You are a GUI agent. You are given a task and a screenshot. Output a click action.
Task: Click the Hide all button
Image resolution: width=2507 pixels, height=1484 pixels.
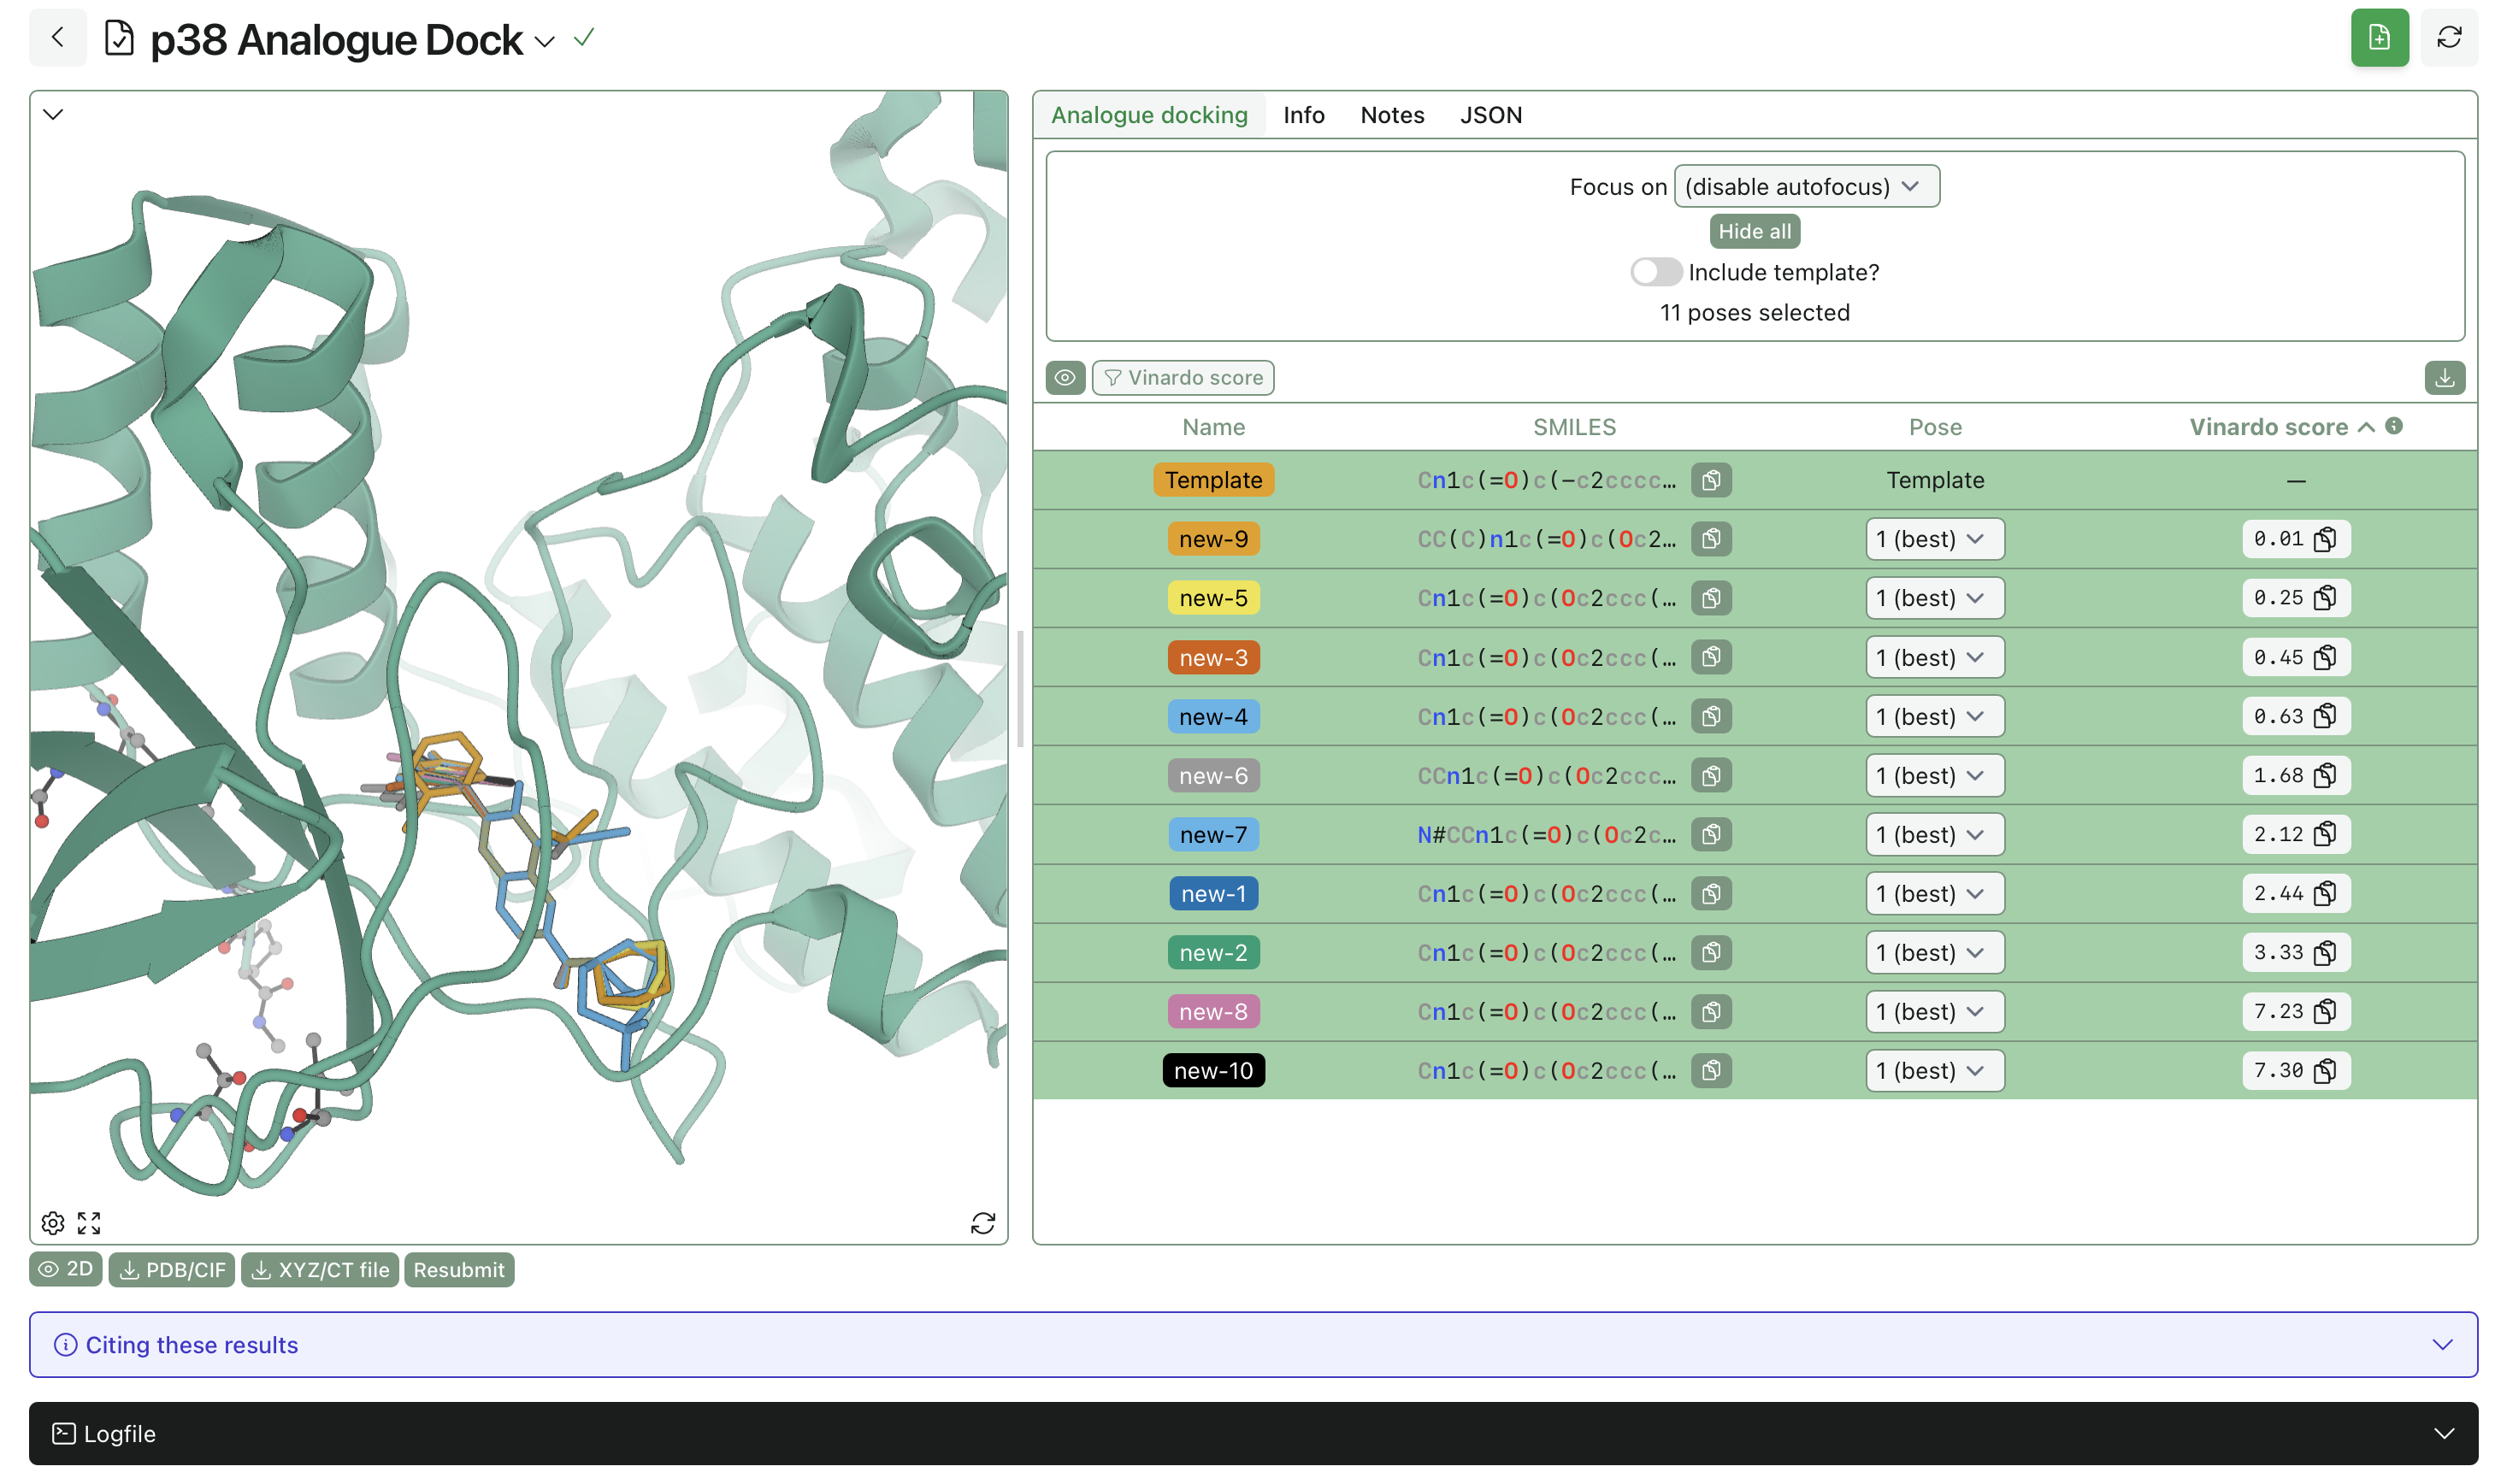(x=1754, y=231)
